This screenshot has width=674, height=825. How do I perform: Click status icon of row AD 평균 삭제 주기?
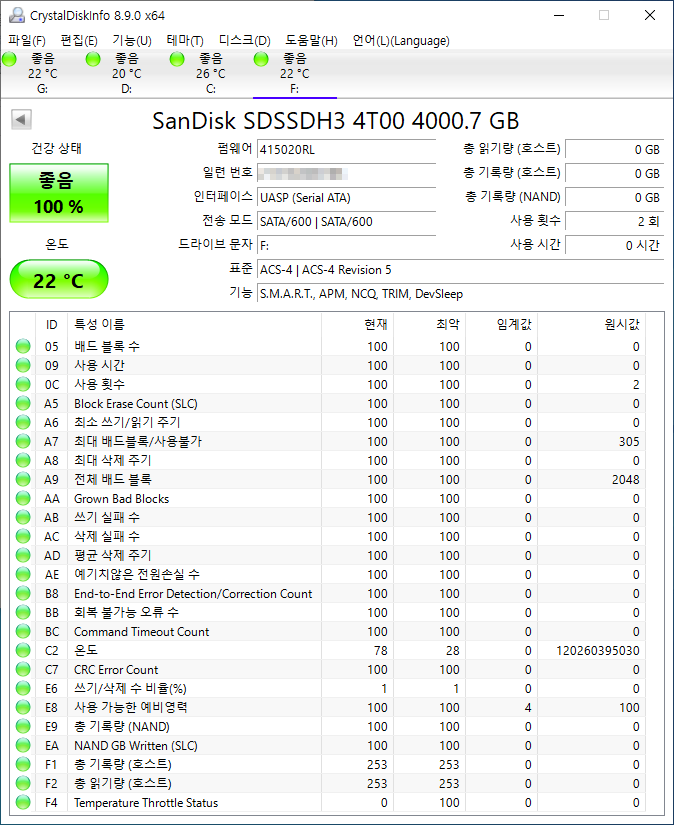(x=23, y=555)
